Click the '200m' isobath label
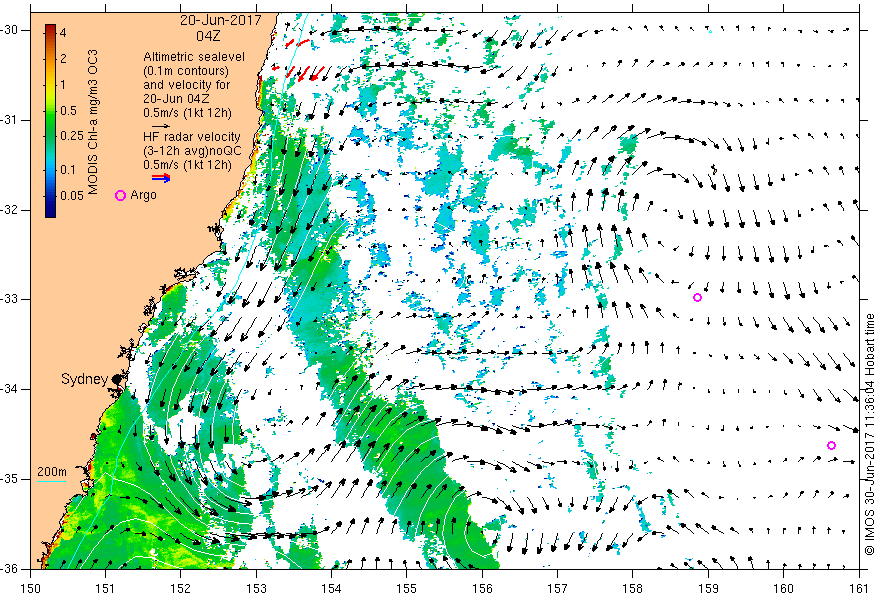The height and width of the screenshot is (600, 880). pos(52,472)
